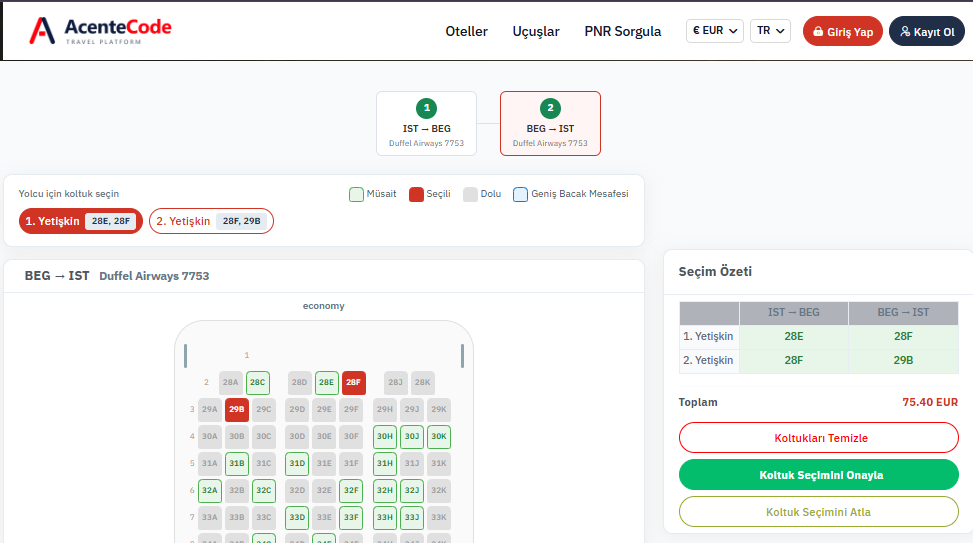Image resolution: width=973 pixels, height=543 pixels.
Task: Pick seat 30H on the map
Action: tap(385, 436)
